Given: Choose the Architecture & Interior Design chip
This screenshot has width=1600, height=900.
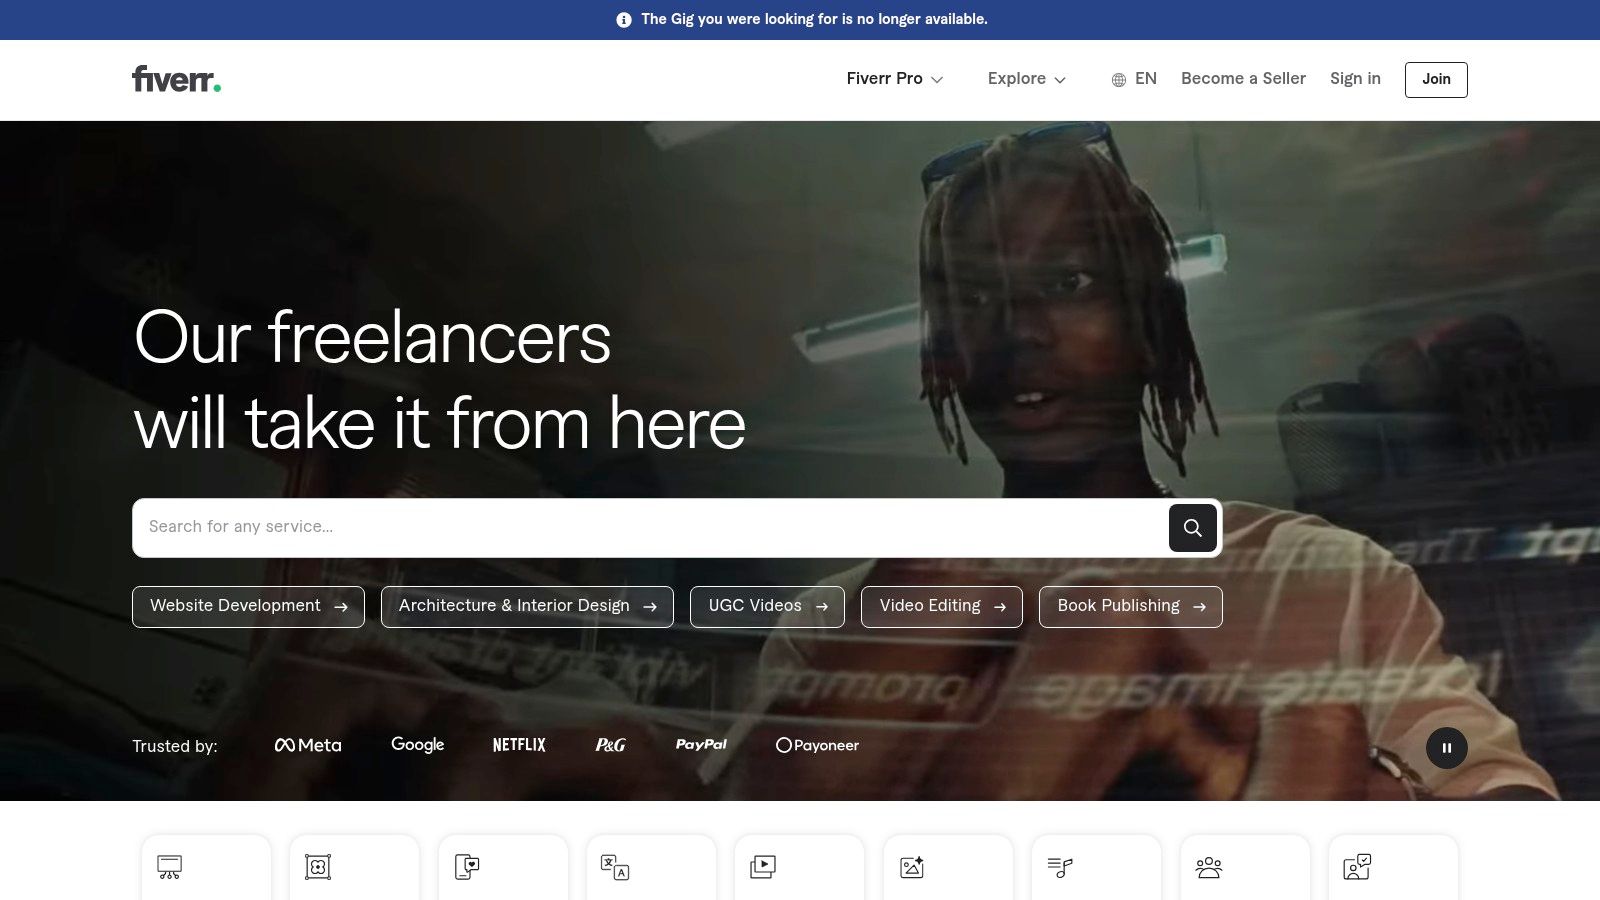Looking at the screenshot, I should point(527,607).
